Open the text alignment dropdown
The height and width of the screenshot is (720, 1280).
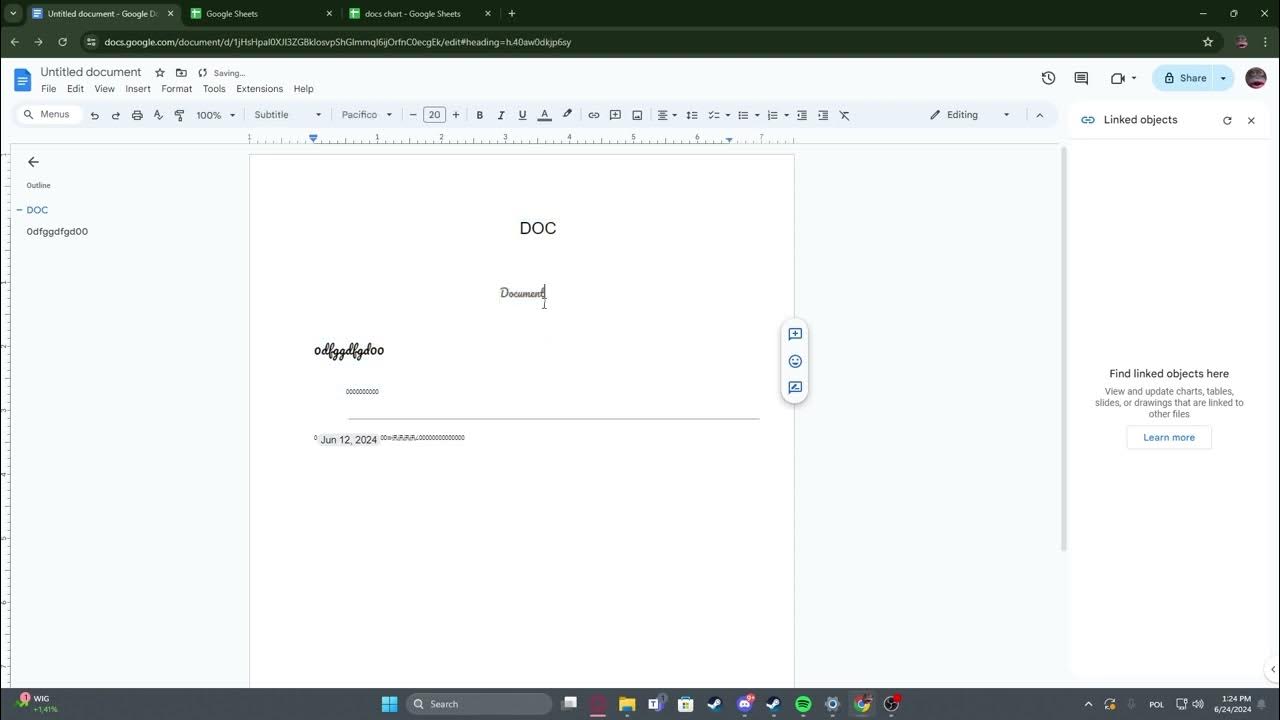click(x=666, y=115)
